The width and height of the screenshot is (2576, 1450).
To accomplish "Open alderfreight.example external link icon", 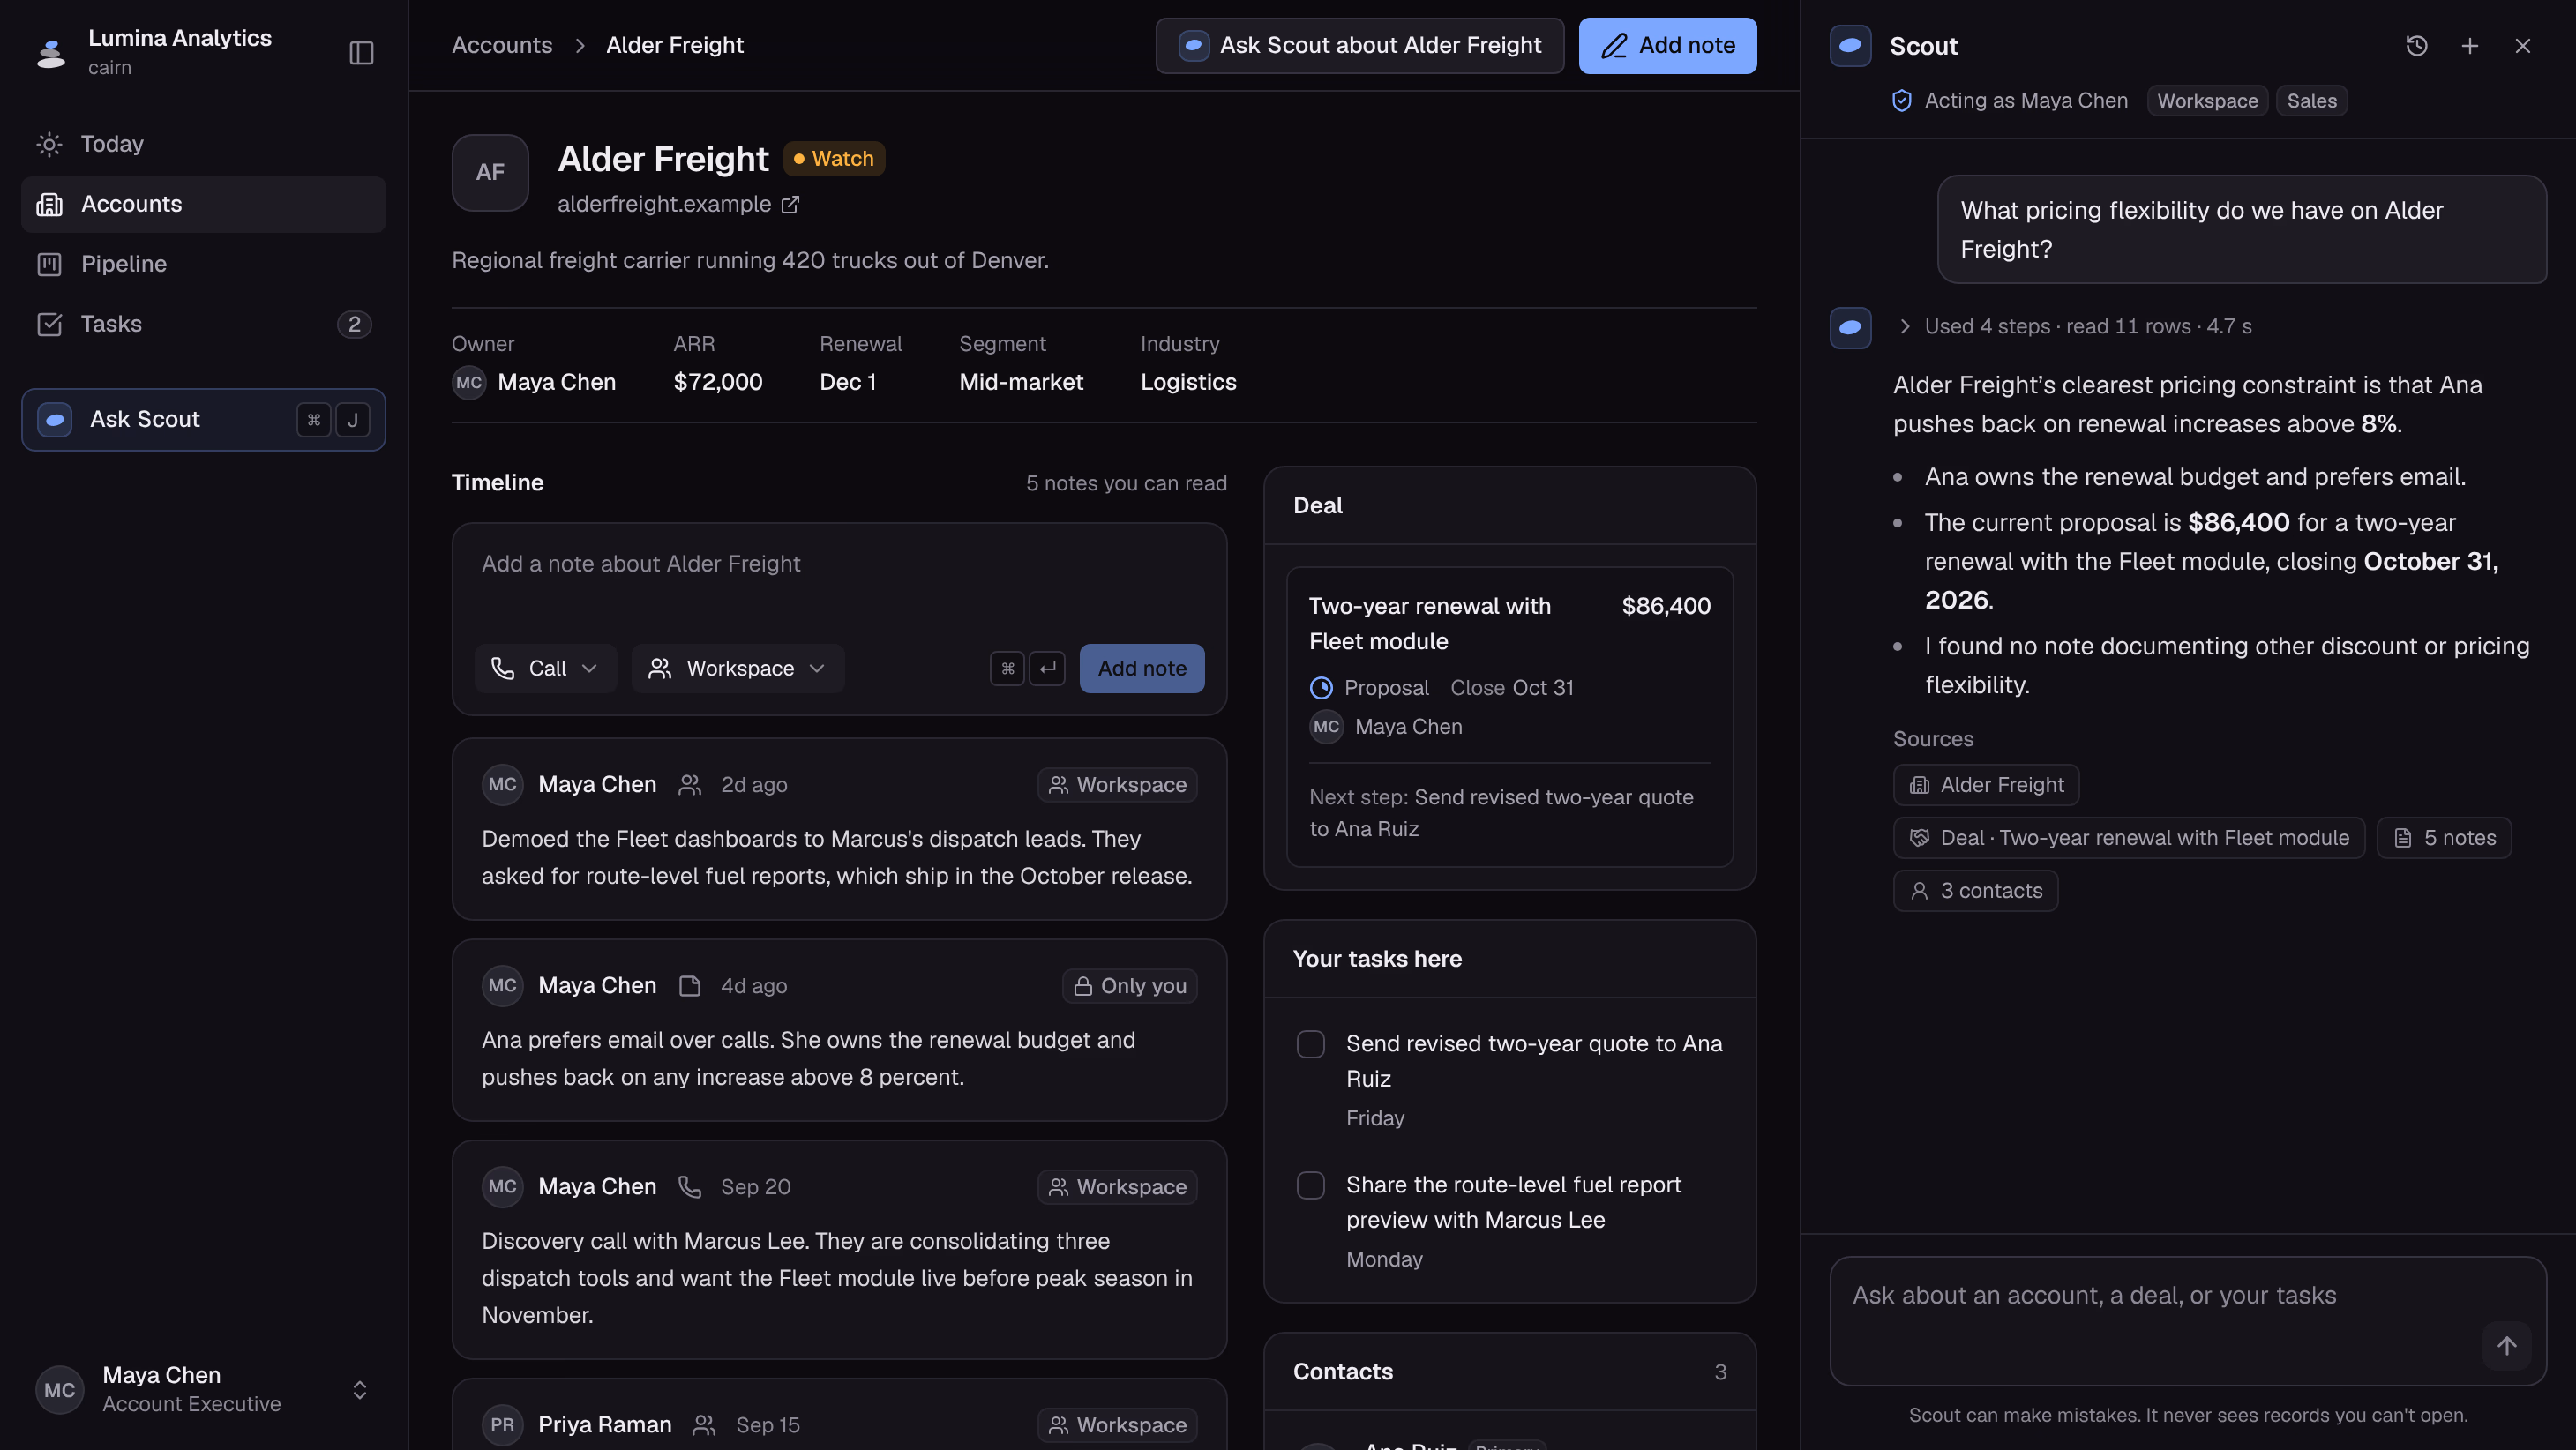I will pos(790,204).
